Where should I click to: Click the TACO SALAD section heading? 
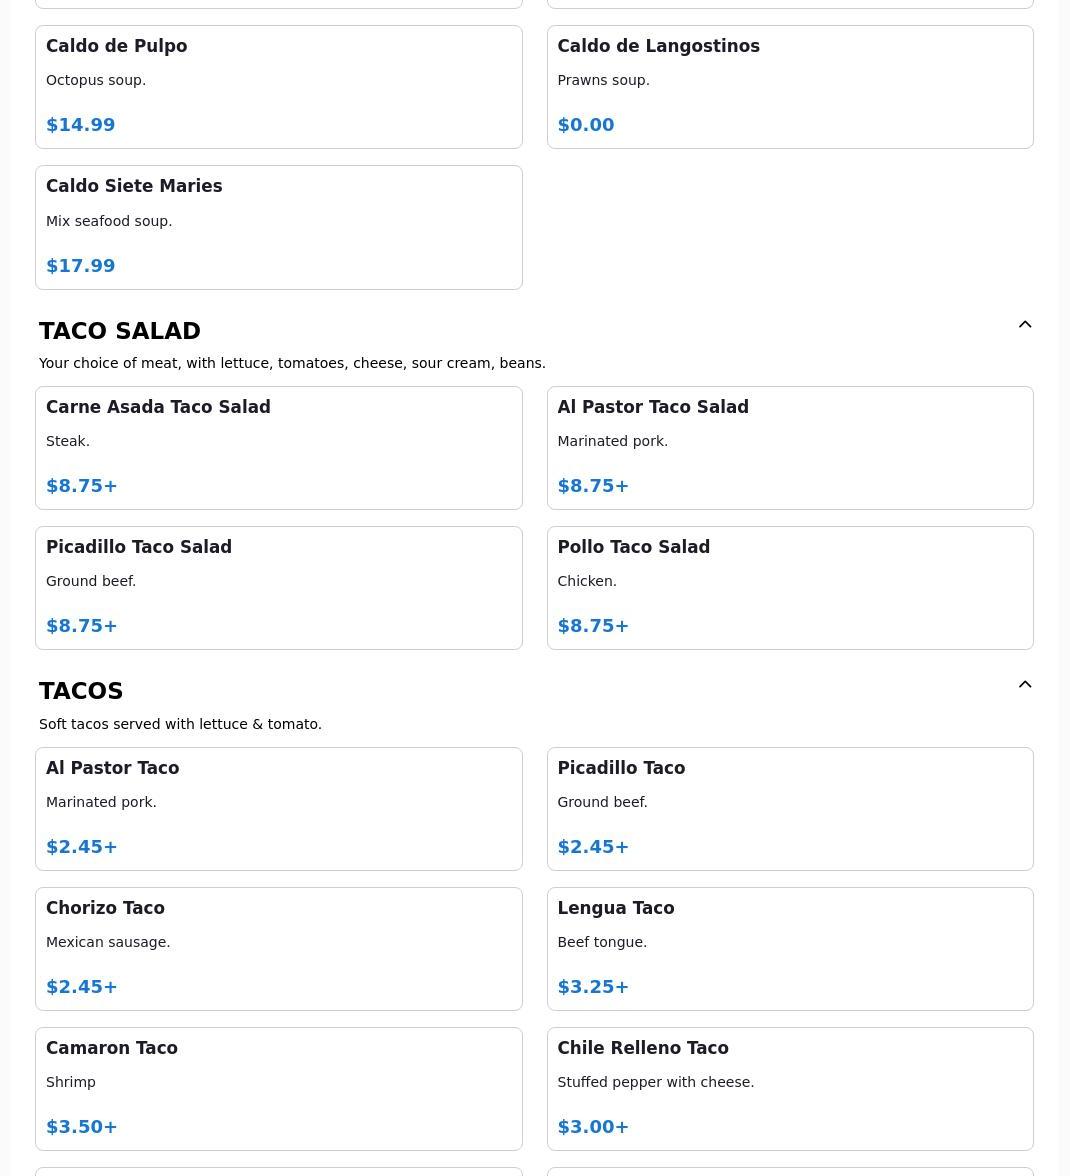[x=120, y=331]
